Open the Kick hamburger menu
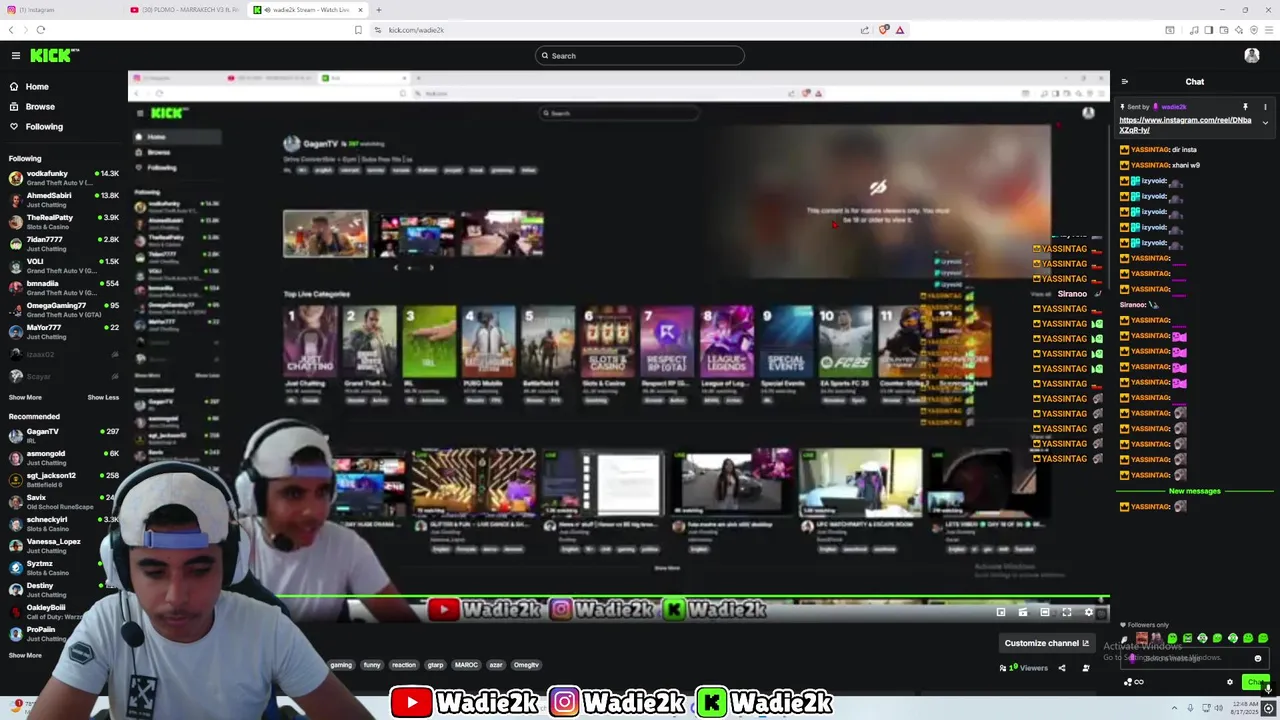Image resolution: width=1280 pixels, height=720 pixels. coord(14,56)
